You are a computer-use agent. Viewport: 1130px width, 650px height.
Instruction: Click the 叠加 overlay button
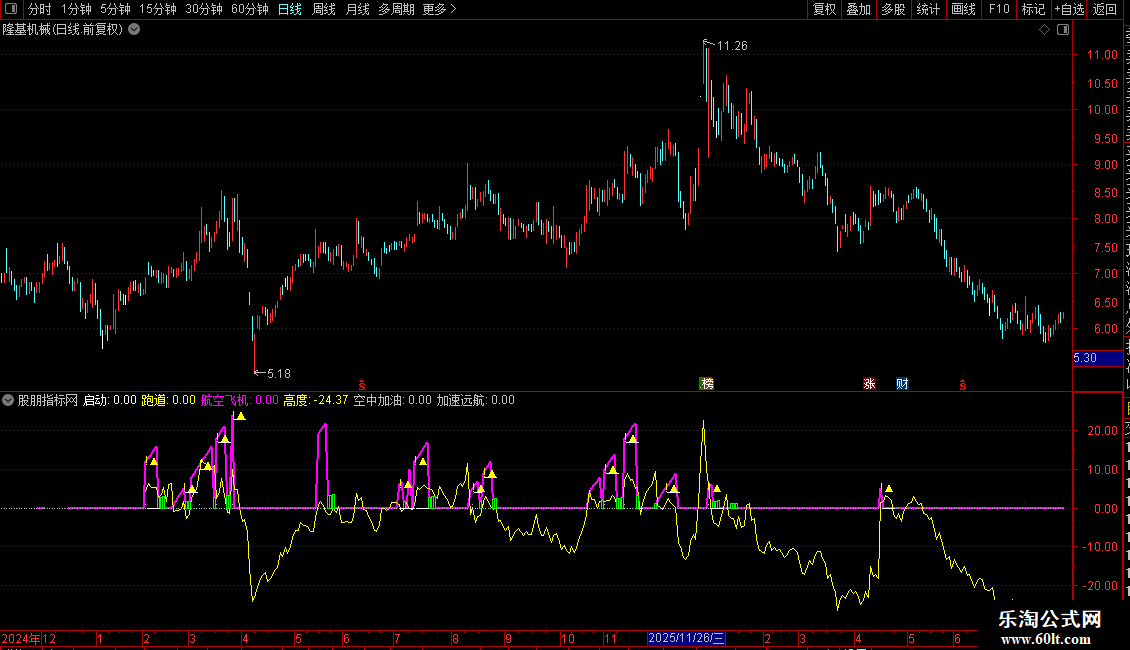(x=858, y=9)
